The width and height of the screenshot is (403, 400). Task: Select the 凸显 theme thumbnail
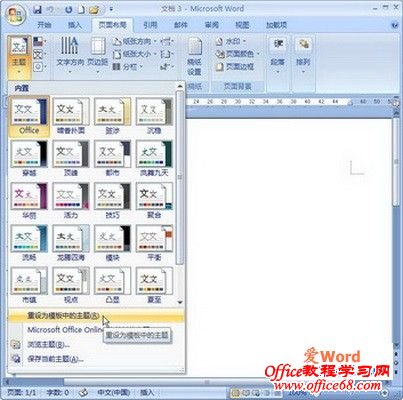tap(113, 285)
